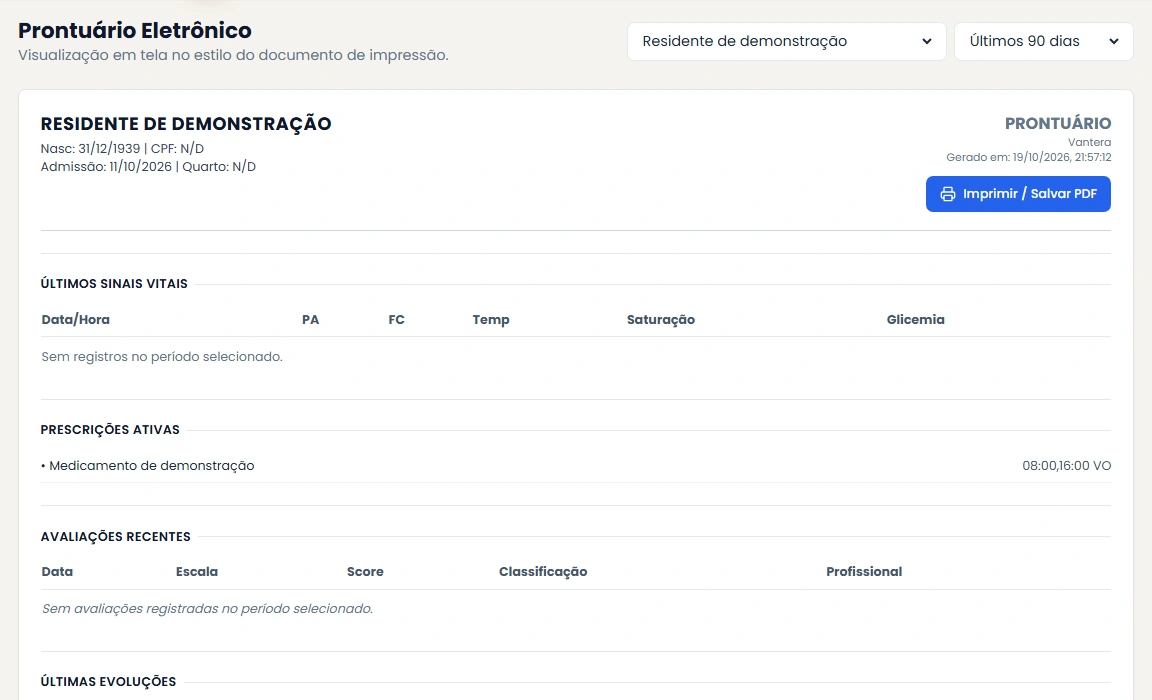The image size is (1152, 700).
Task: Click the ÚLTIMOS SINAIS VITAIS section heading
Action: [x=114, y=284]
